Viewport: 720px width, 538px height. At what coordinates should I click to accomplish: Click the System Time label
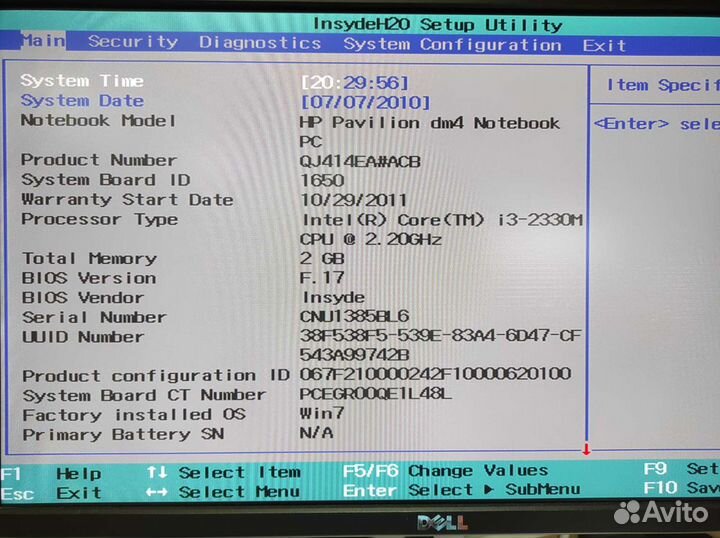pos(82,81)
